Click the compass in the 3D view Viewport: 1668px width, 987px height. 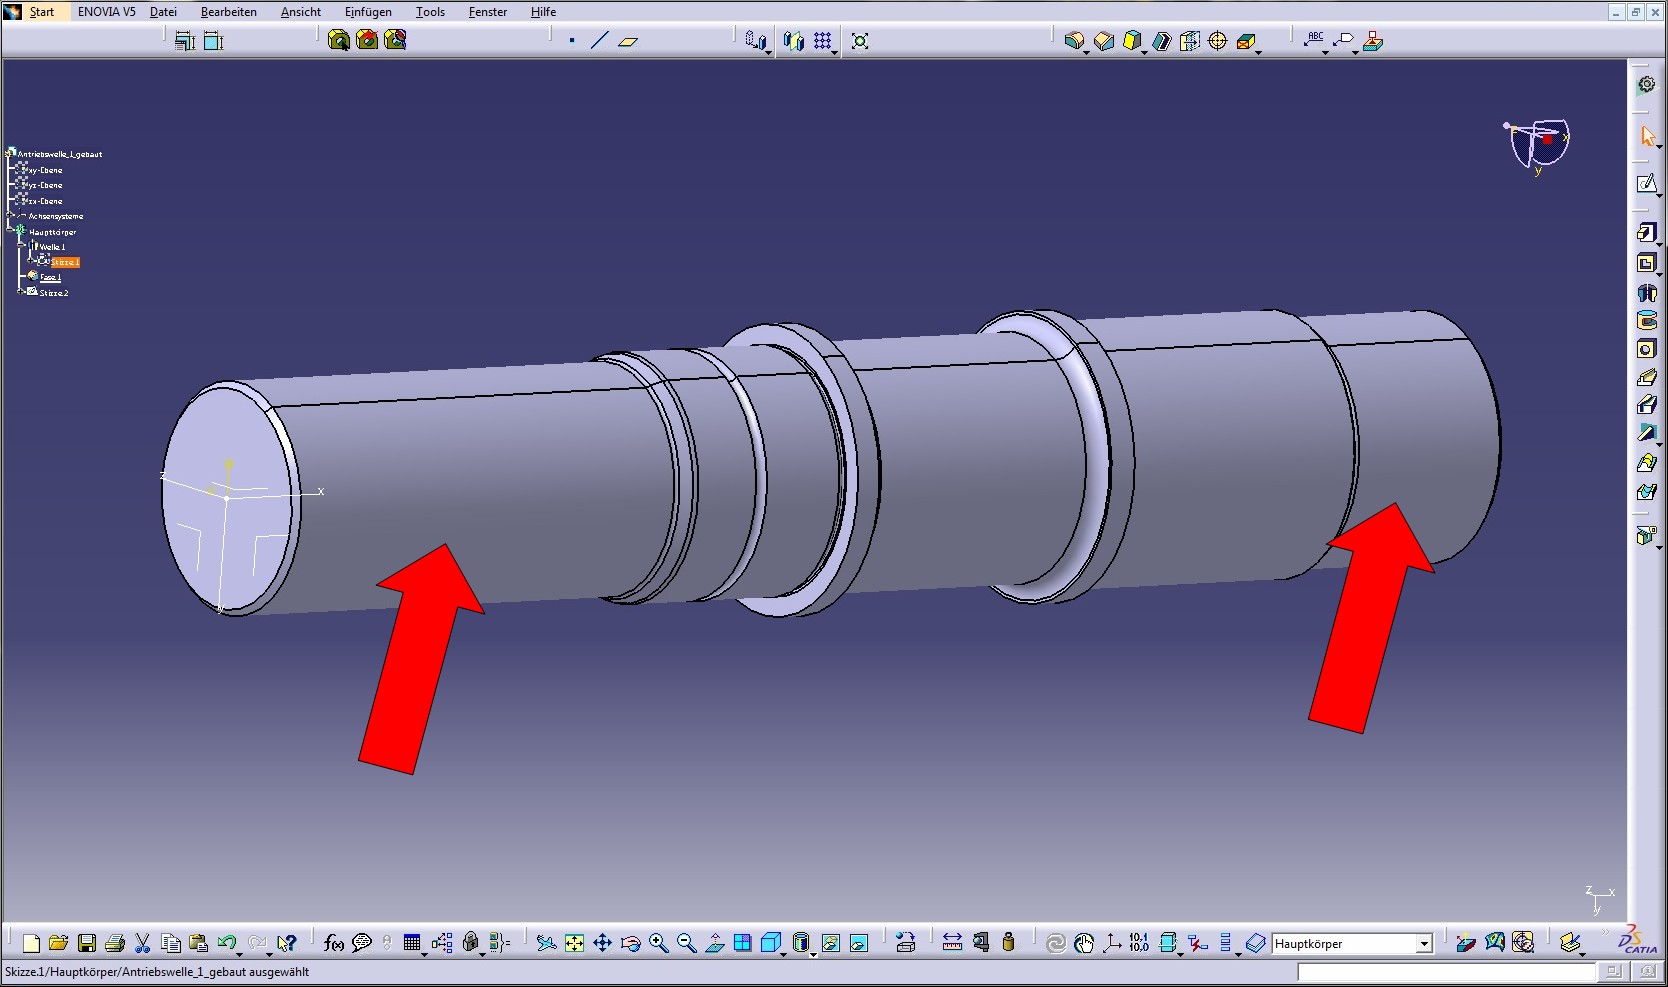coord(1538,146)
